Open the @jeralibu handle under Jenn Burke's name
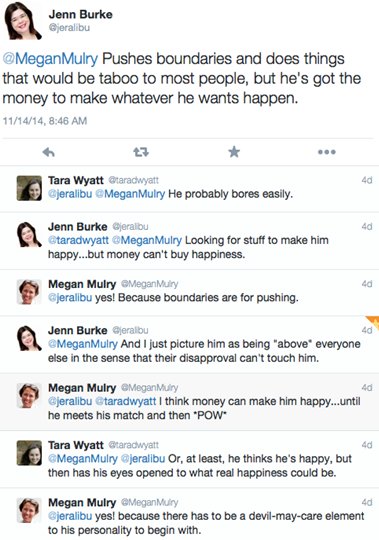 pyautogui.click(x=69, y=28)
